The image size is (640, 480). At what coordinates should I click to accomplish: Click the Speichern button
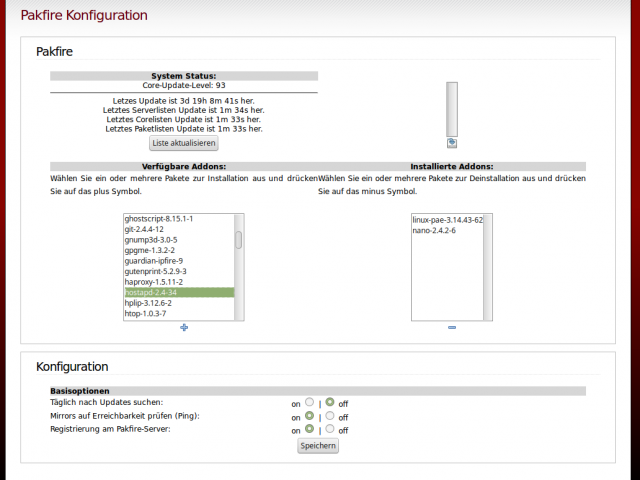[x=318, y=446]
